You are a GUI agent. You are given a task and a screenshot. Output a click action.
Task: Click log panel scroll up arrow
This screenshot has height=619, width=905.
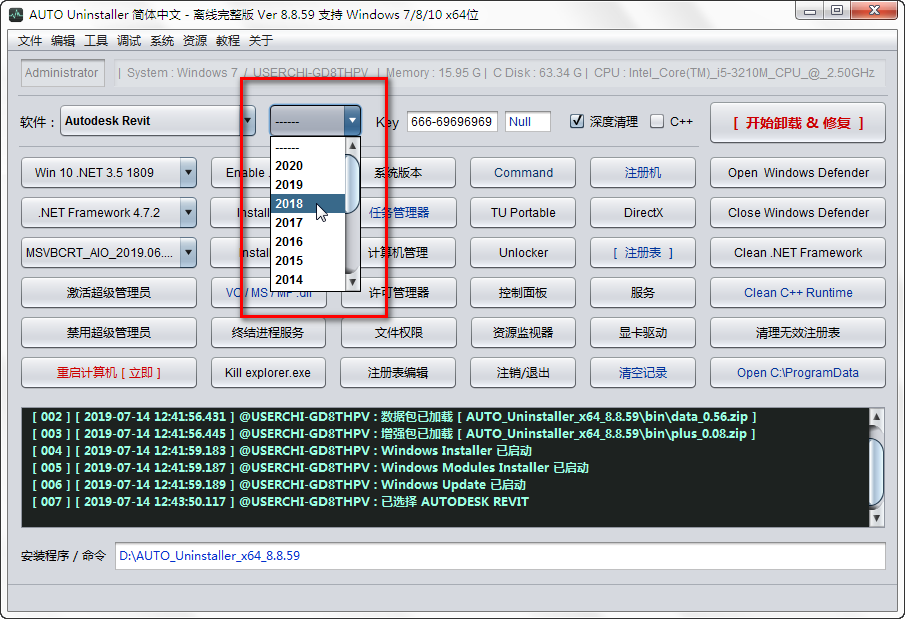(876, 417)
